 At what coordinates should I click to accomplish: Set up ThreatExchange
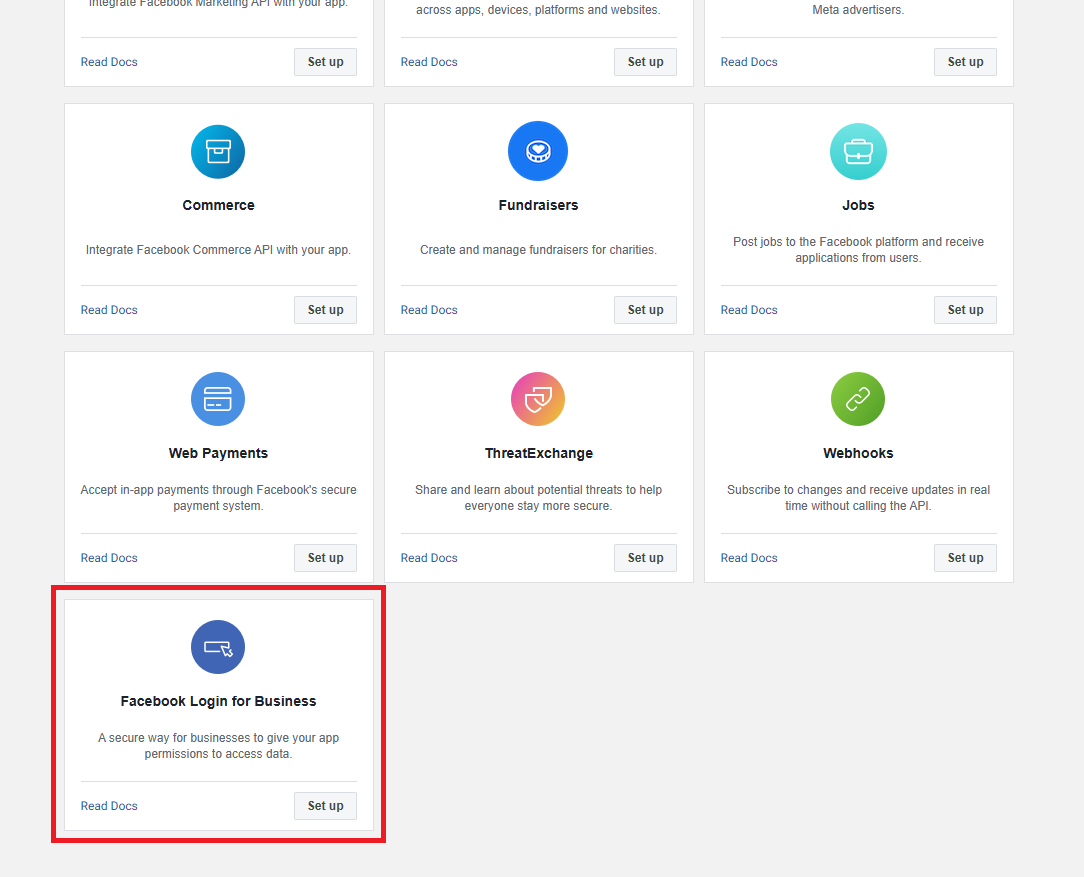click(646, 558)
